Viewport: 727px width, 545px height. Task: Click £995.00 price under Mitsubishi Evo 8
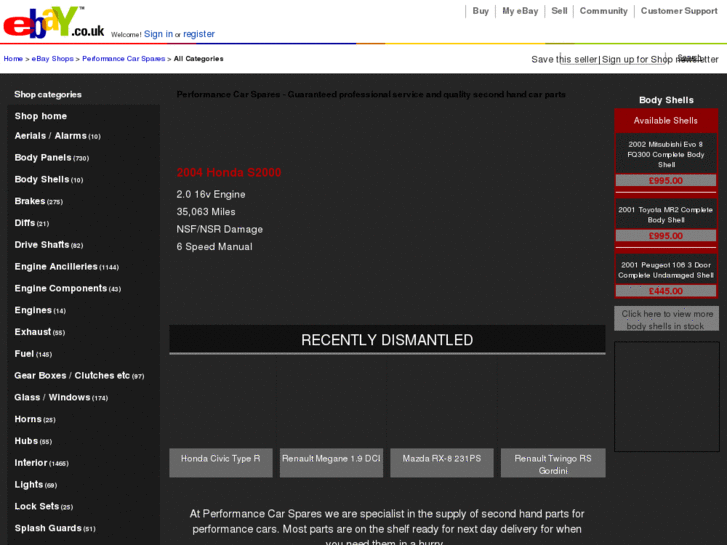coord(666,180)
